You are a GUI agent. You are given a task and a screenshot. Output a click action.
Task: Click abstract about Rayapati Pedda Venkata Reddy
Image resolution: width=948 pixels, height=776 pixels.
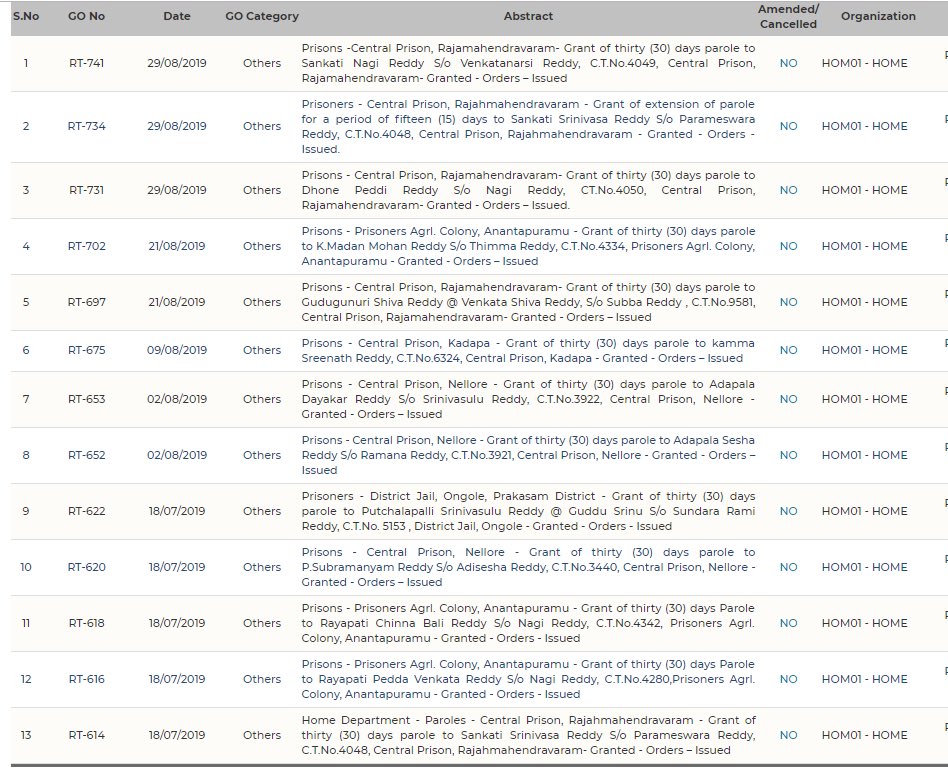click(x=528, y=679)
